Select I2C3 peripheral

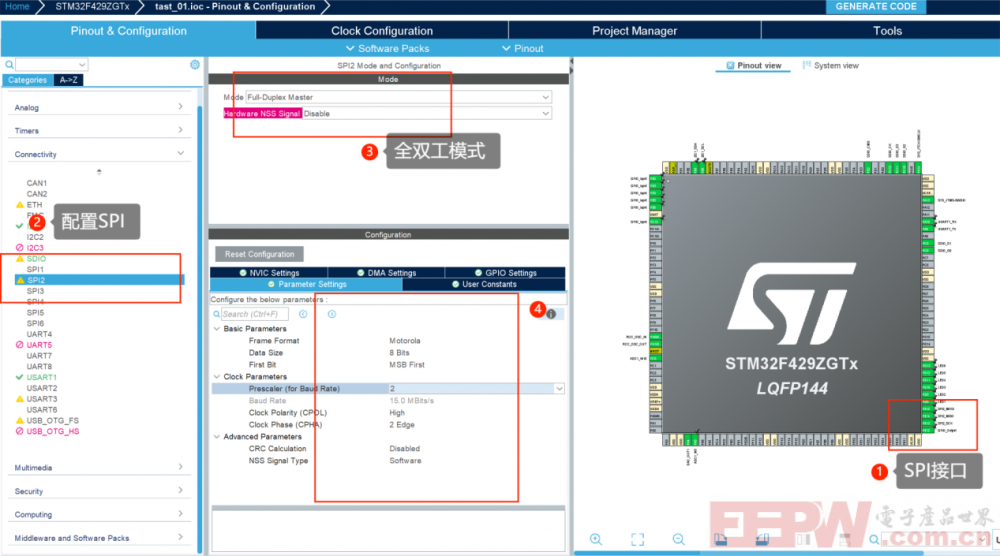pyautogui.click(x=35, y=247)
